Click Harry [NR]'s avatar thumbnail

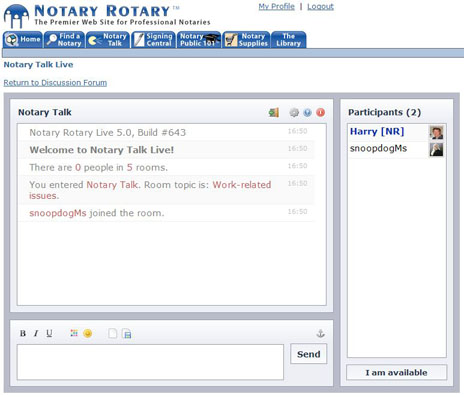point(436,132)
